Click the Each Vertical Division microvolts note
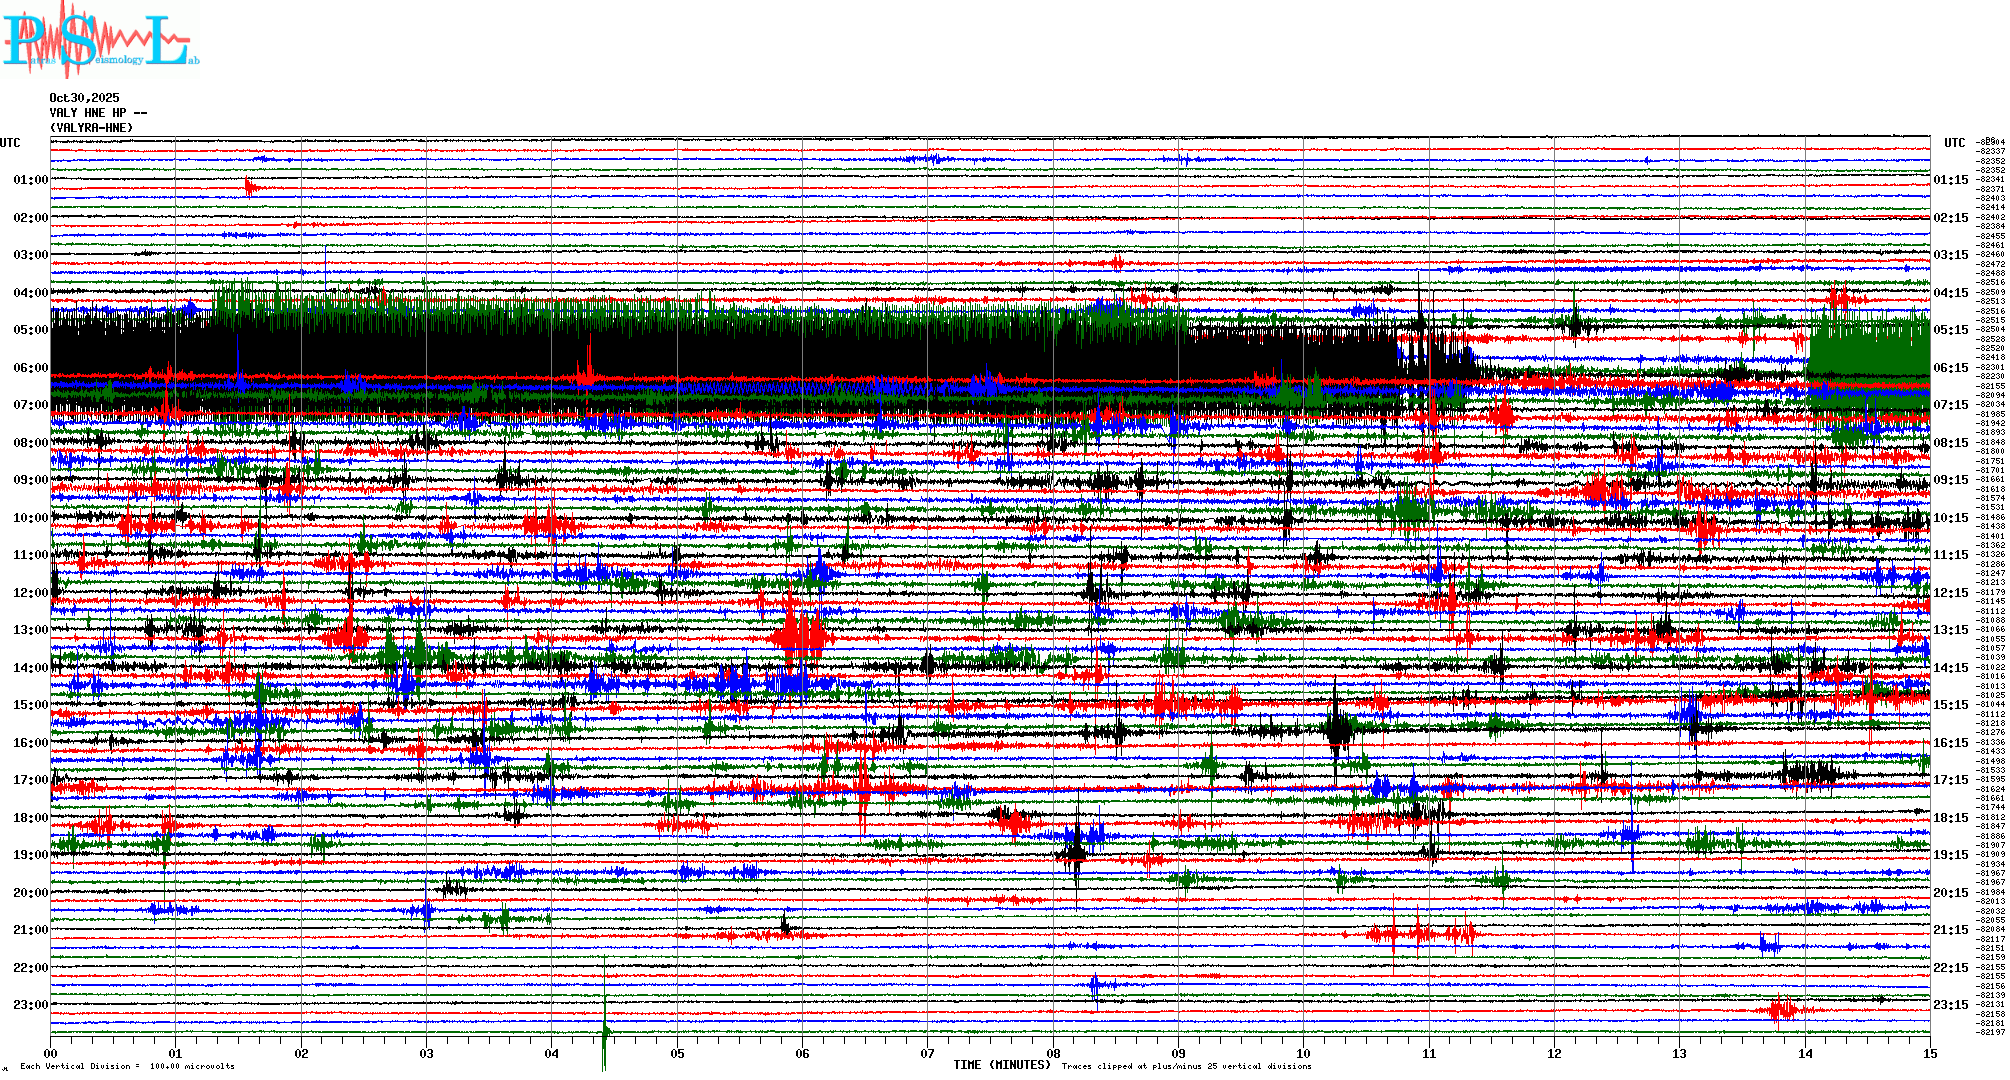 (127, 1066)
